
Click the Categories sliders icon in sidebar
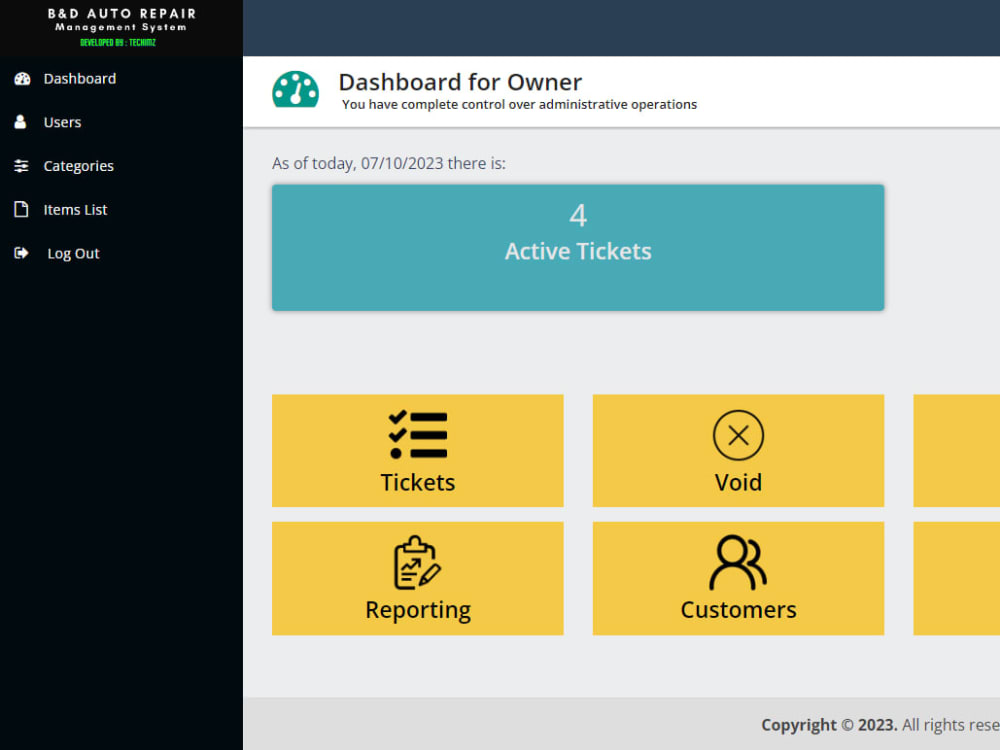21,166
